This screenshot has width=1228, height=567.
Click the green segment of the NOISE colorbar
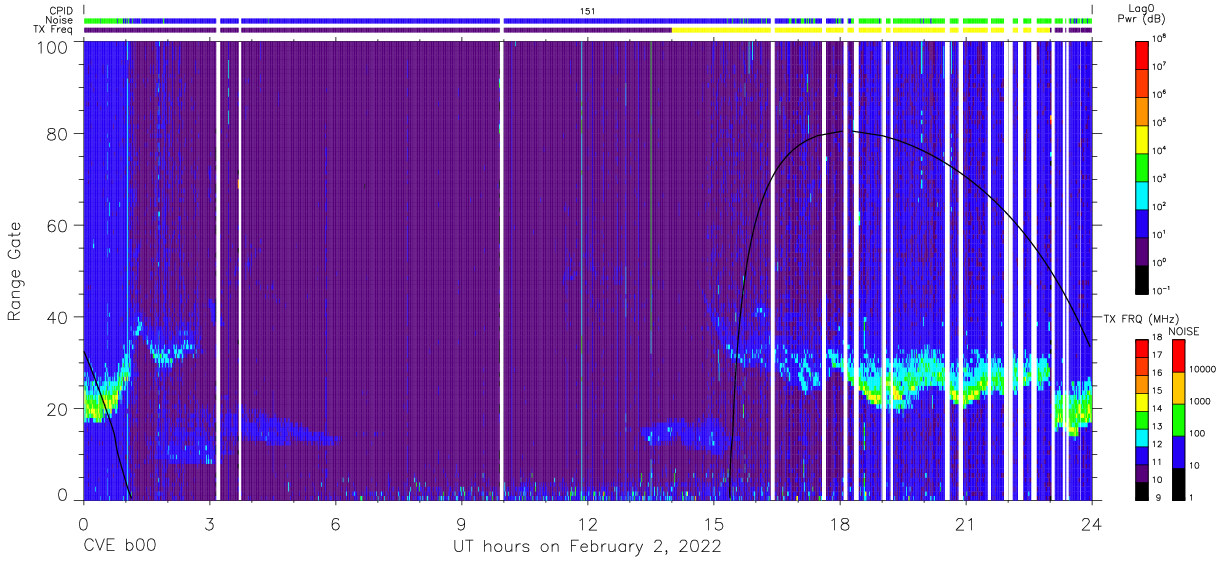1179,420
